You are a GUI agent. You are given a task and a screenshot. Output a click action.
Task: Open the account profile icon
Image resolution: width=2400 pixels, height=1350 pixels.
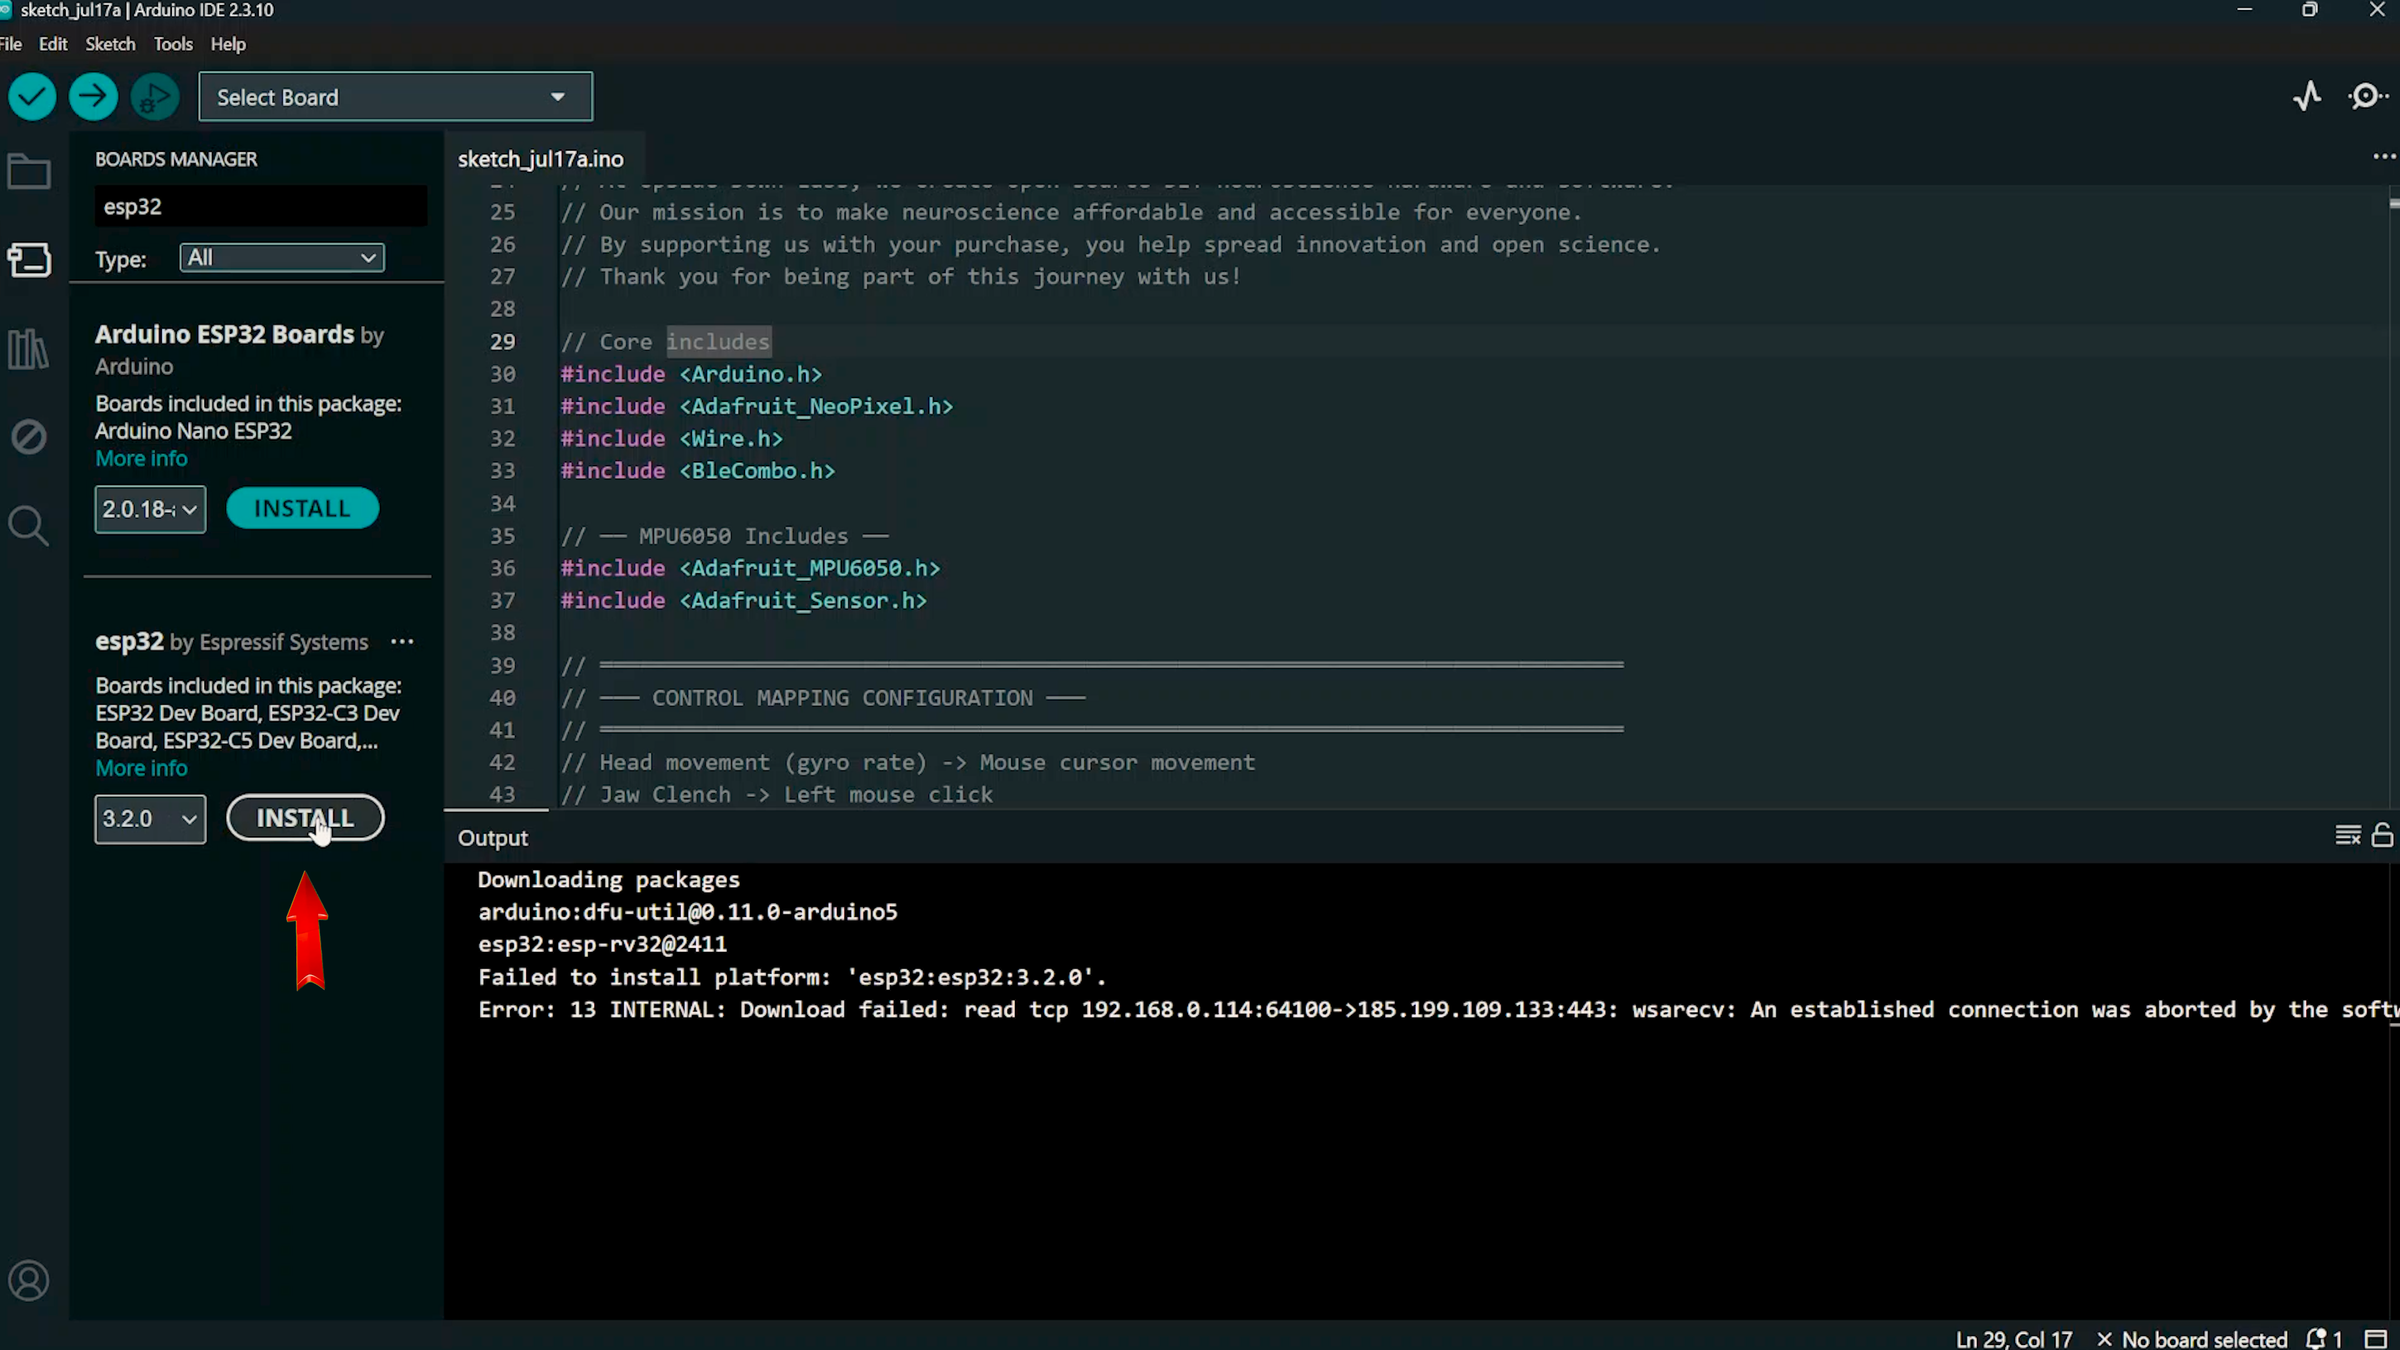click(x=29, y=1280)
